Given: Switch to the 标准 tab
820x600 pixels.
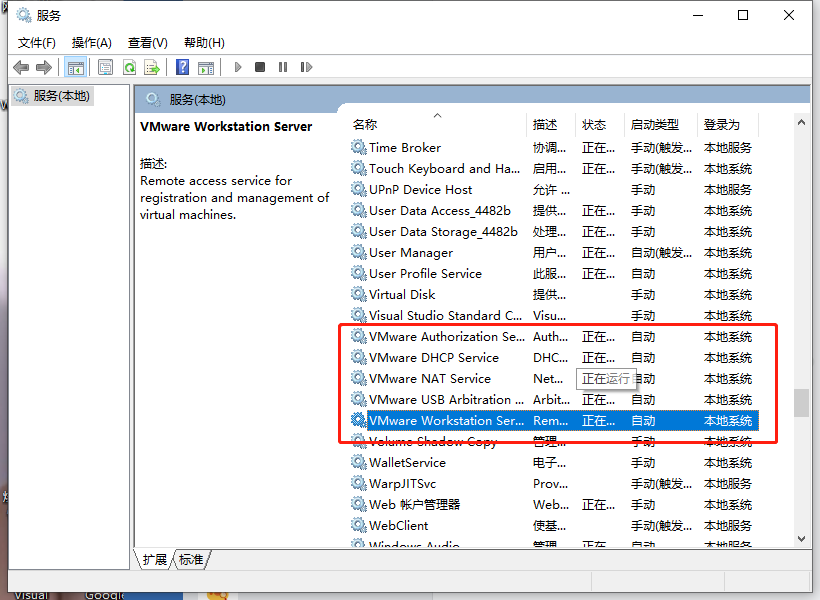Looking at the screenshot, I should tap(191, 560).
